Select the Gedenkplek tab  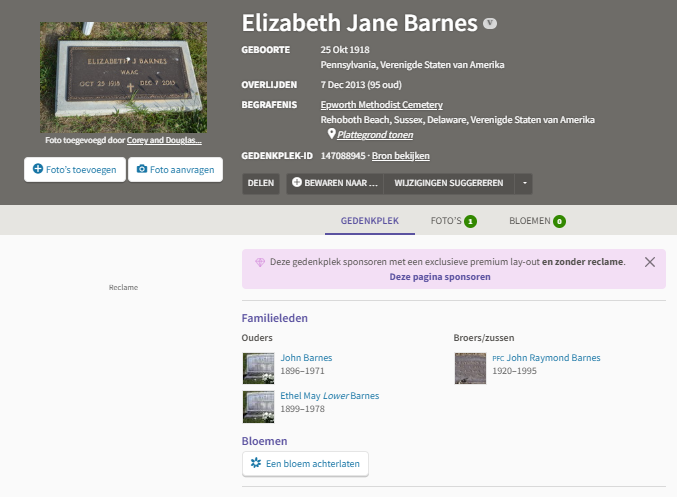[x=370, y=220]
